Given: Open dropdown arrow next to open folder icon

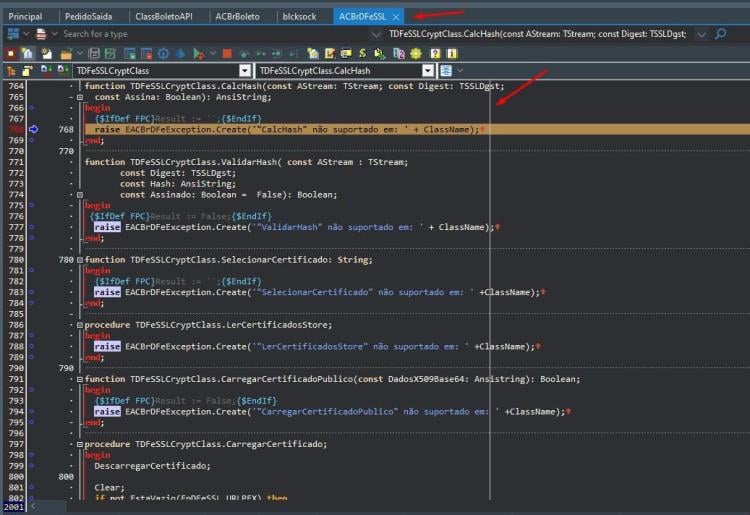Looking at the screenshot, I should (x=80, y=54).
